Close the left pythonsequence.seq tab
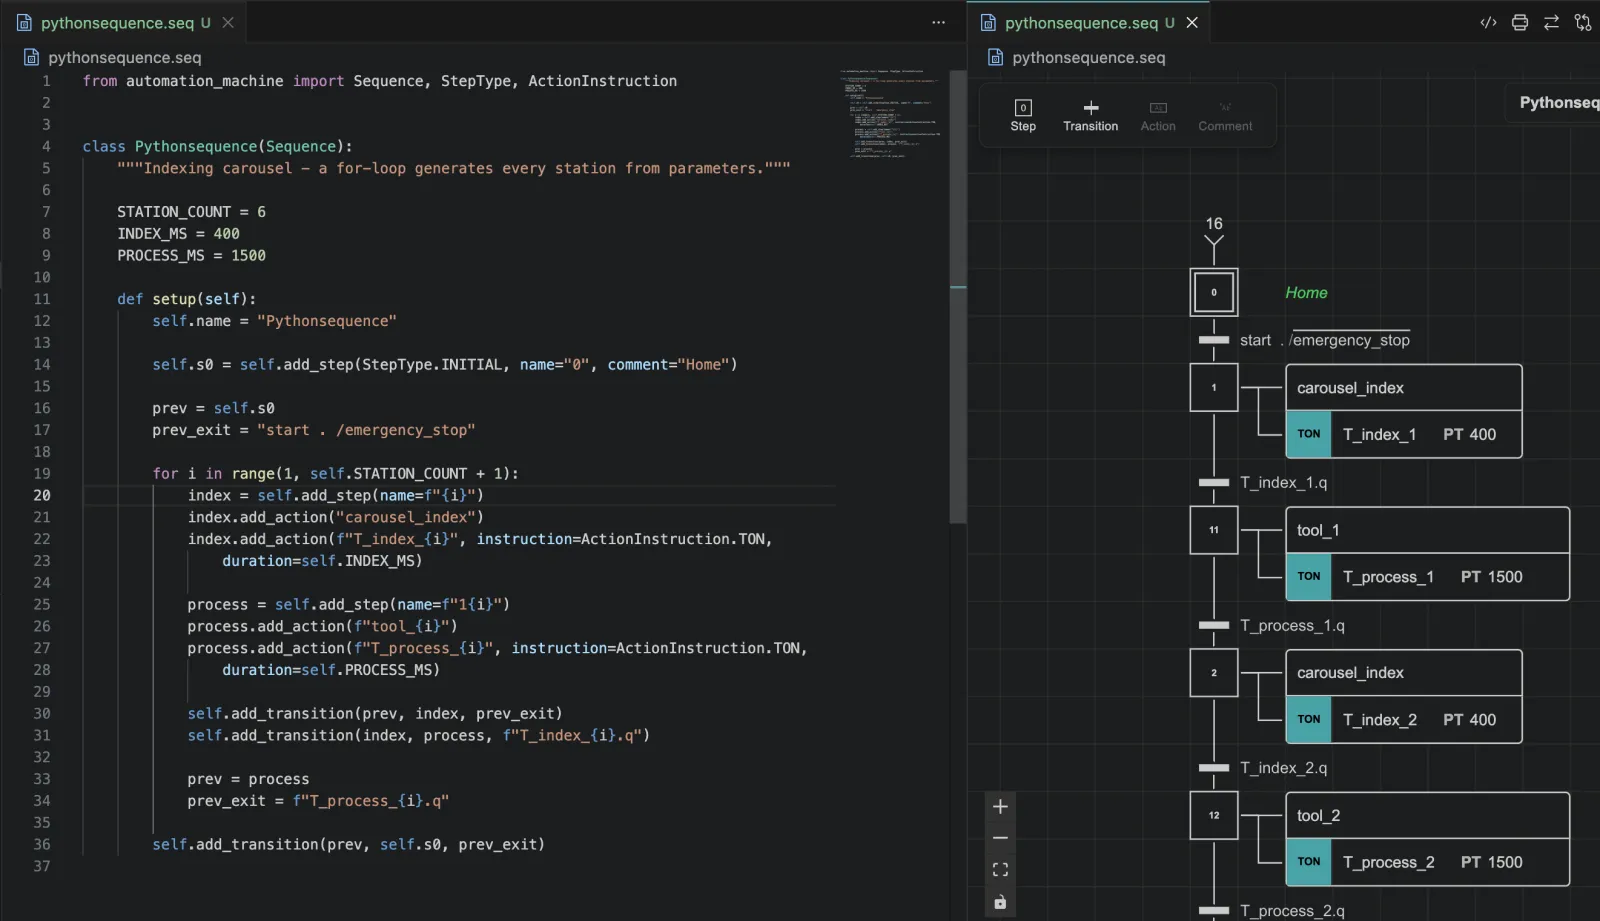 [x=228, y=22]
